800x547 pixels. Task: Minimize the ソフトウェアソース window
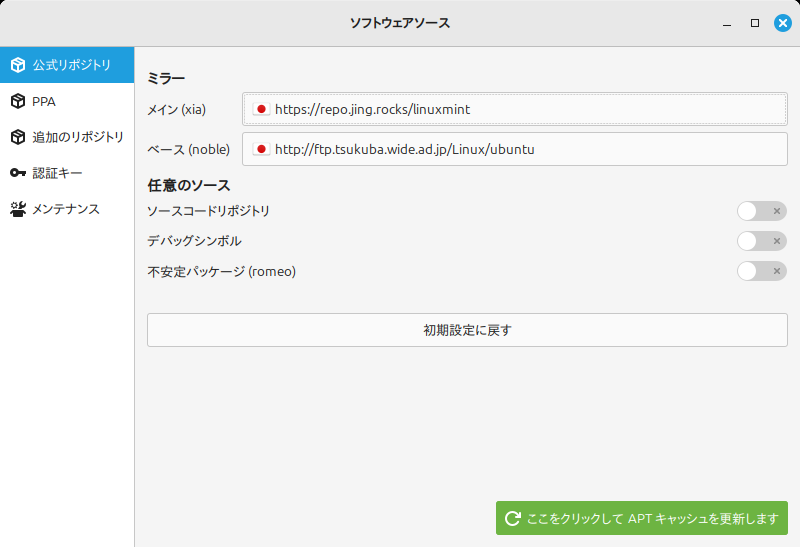click(727, 23)
